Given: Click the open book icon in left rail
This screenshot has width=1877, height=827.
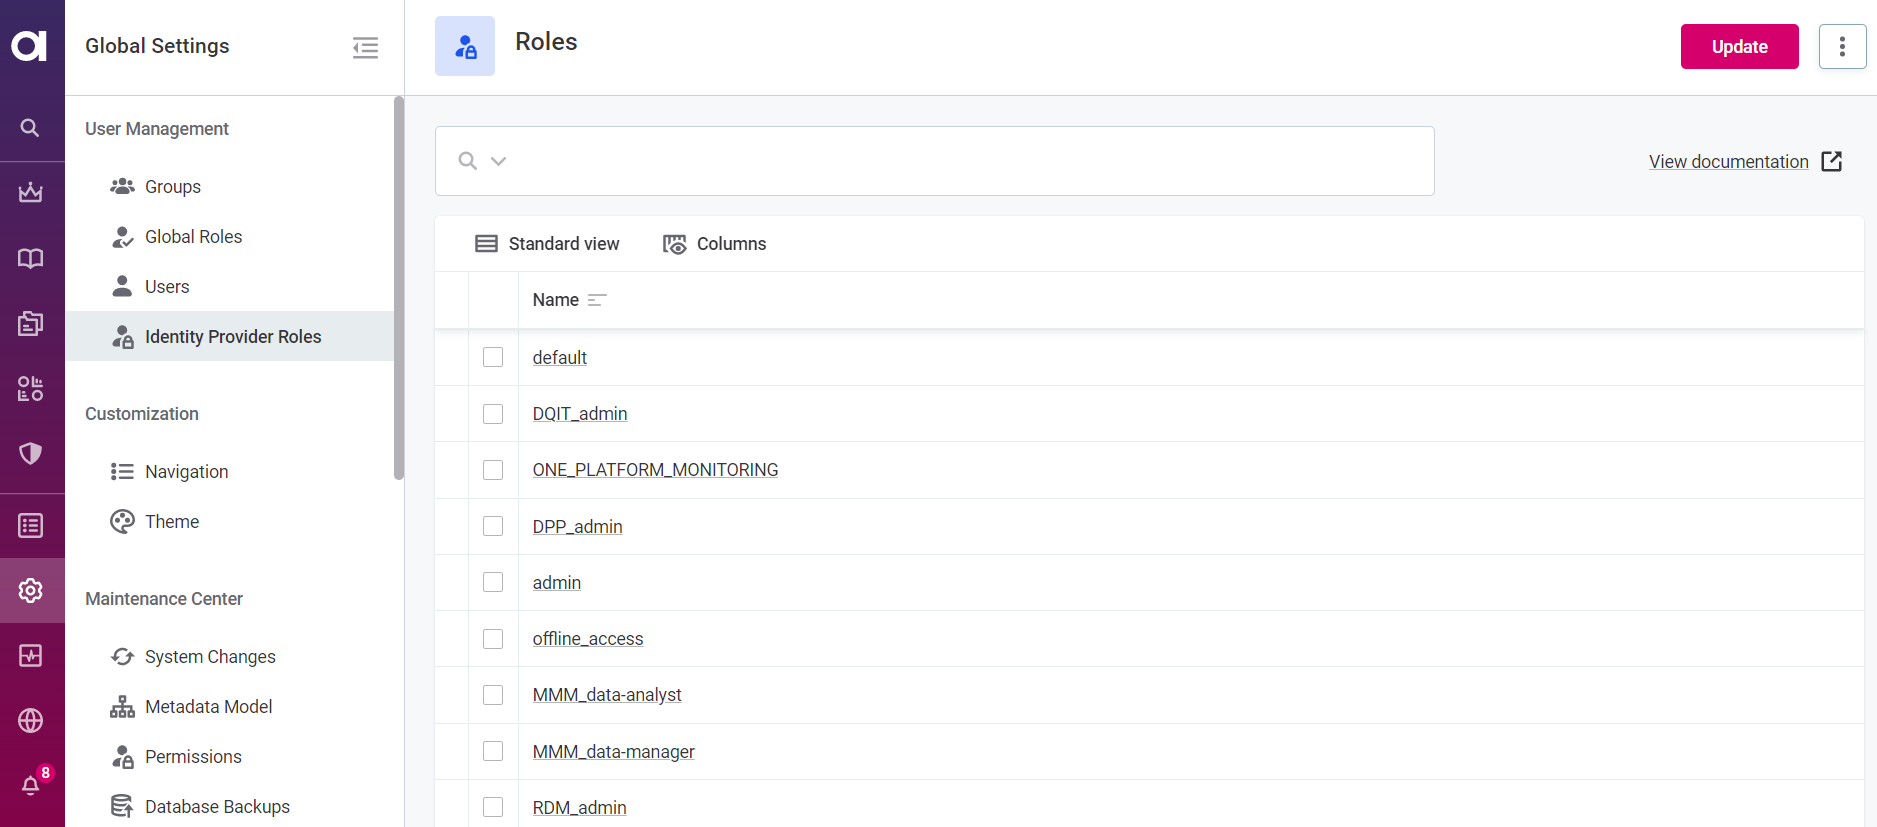Looking at the screenshot, I should point(31,258).
